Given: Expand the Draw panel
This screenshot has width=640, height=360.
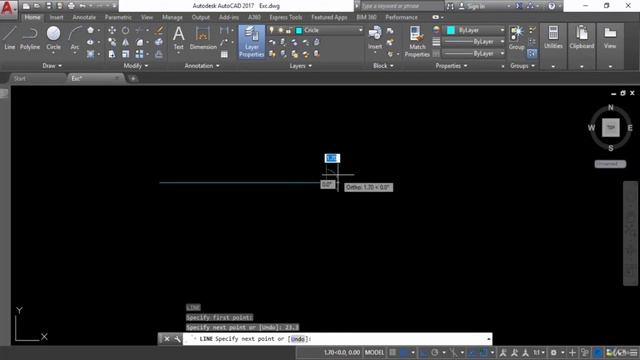Looking at the screenshot, I should coord(52,65).
